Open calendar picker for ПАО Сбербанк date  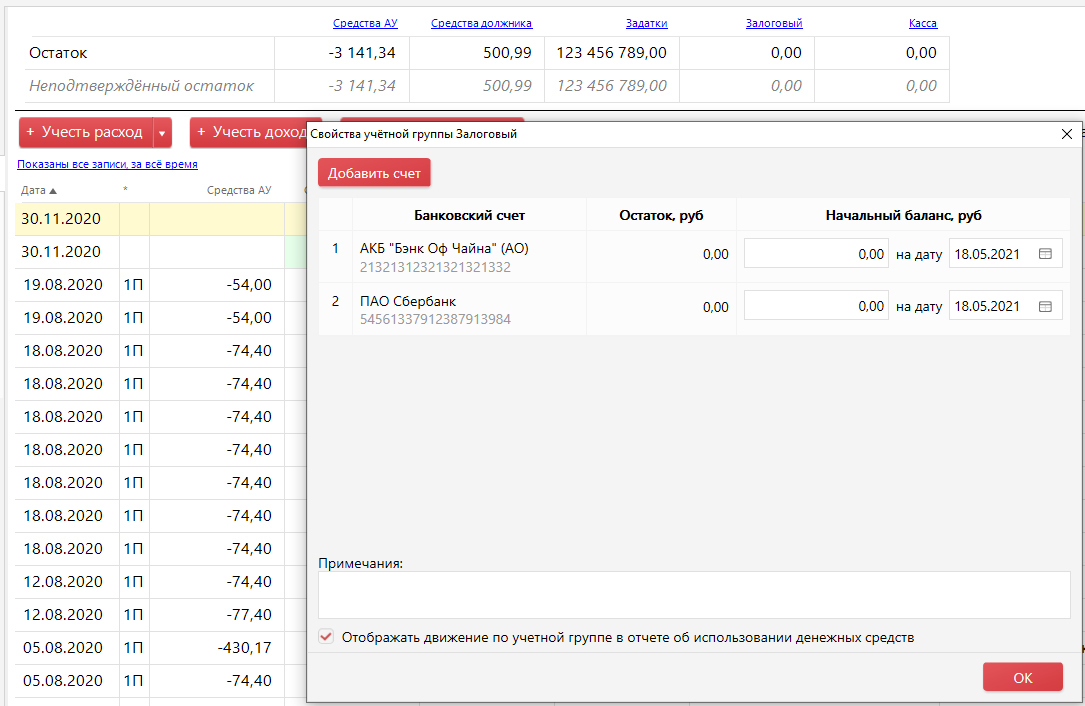pos(1045,306)
